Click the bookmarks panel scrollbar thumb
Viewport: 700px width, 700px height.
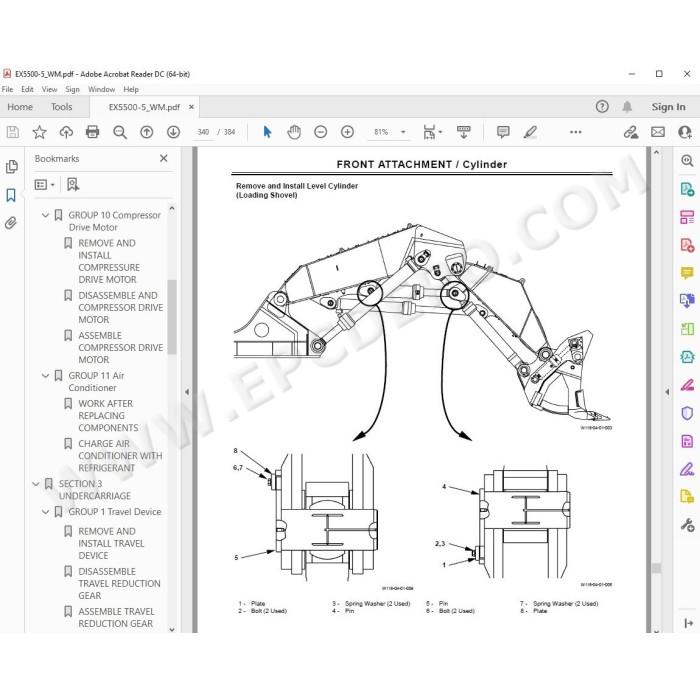[x=172, y=317]
